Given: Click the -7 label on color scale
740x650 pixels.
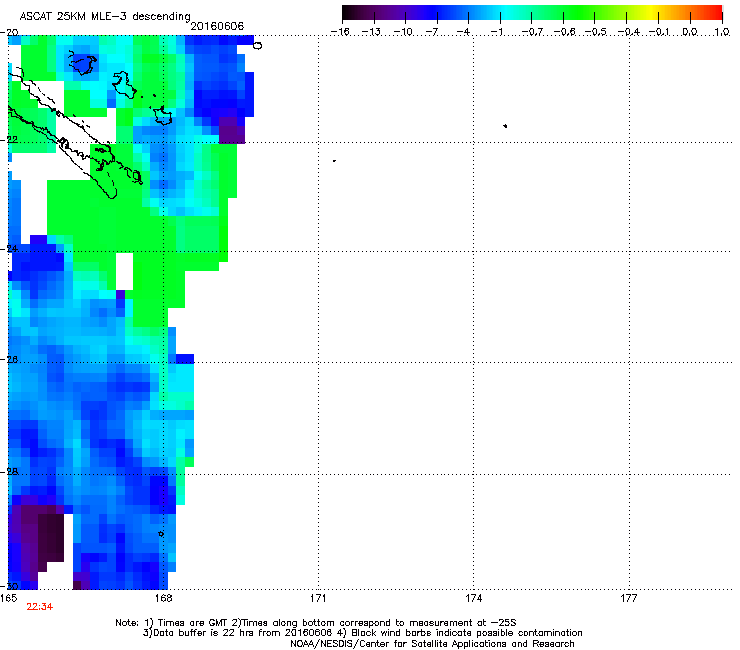Looking at the screenshot, I should click(x=432, y=32).
